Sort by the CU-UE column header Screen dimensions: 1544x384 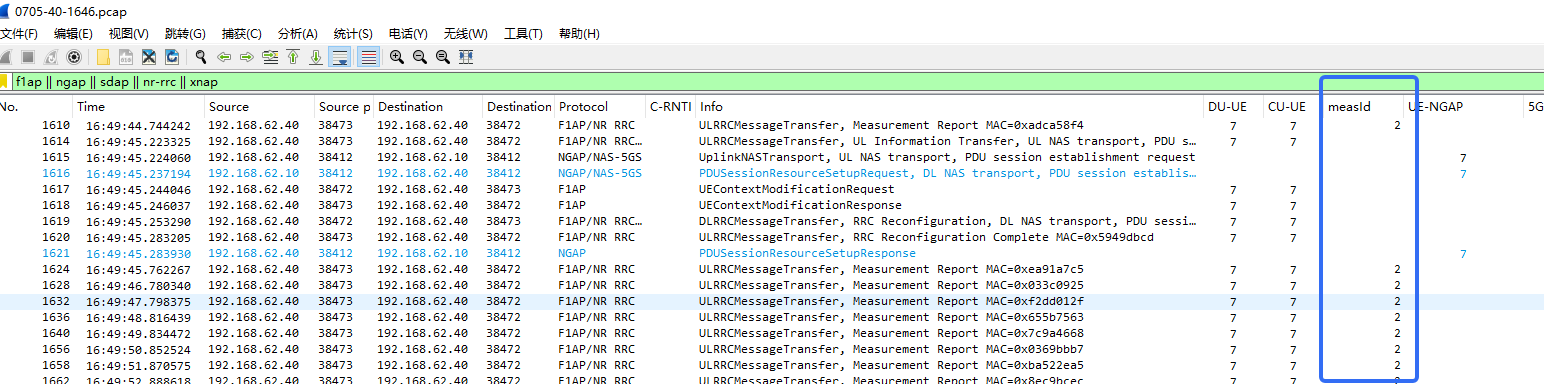click(x=1293, y=106)
